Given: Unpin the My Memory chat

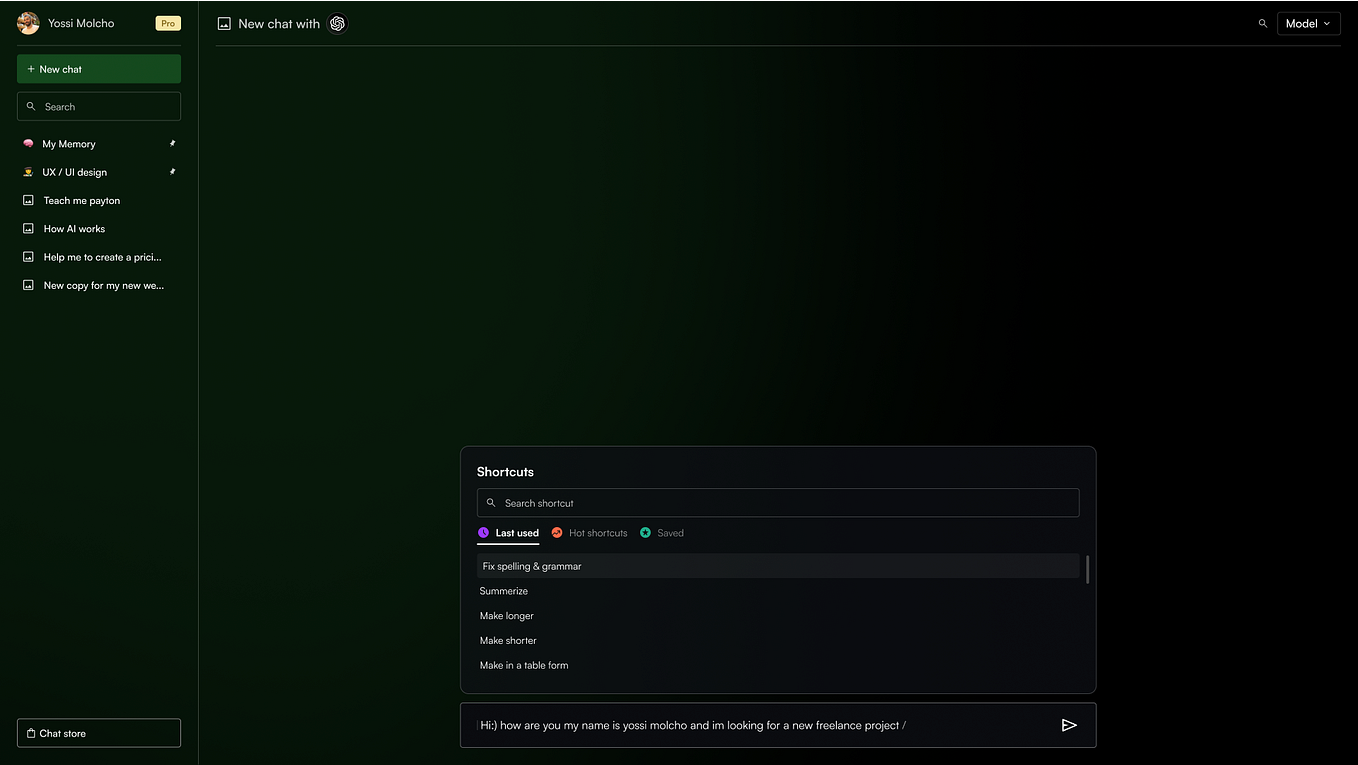Looking at the screenshot, I should coord(171,143).
